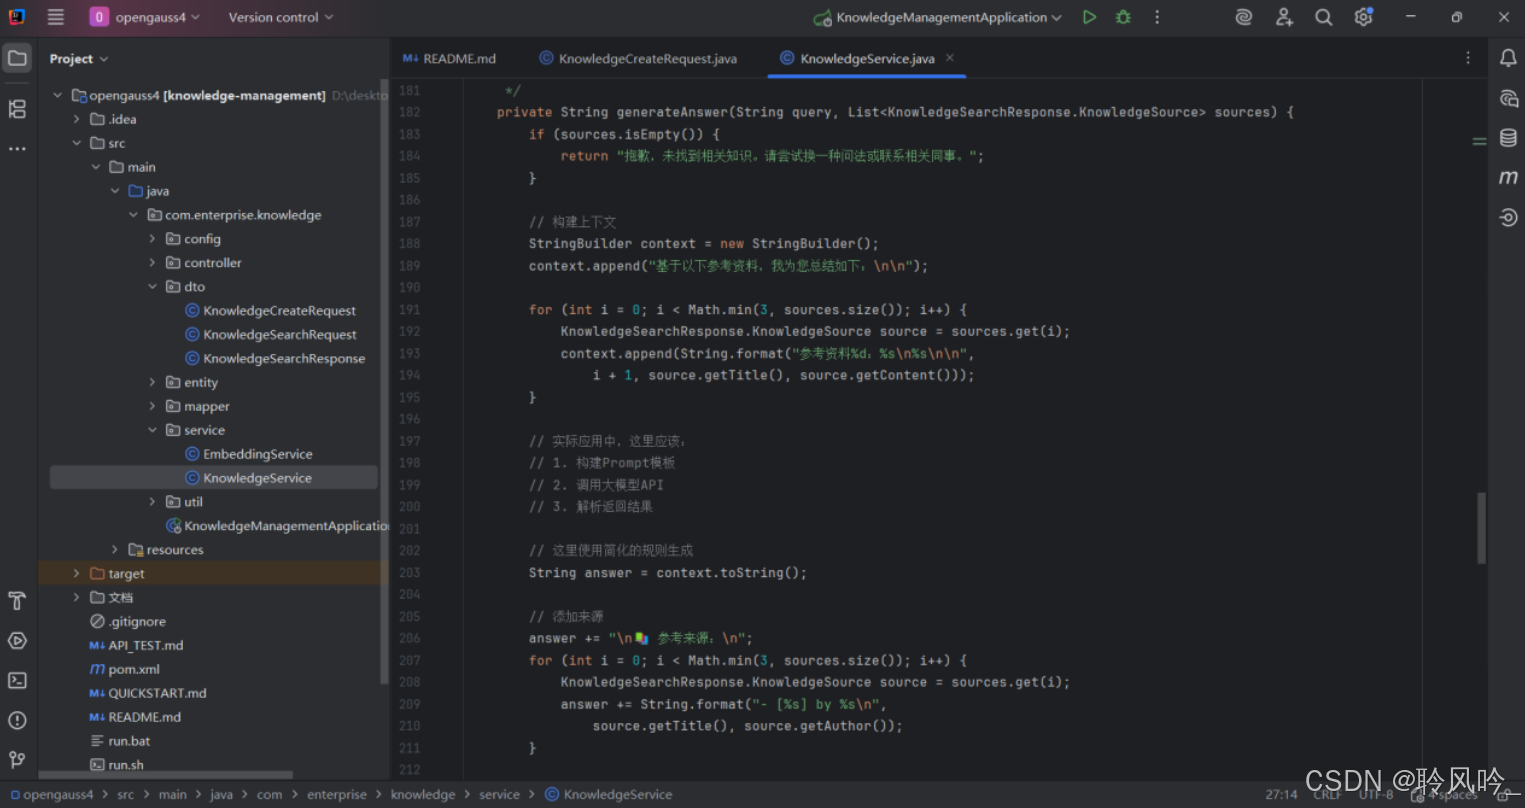Screen dimensions: 1525x808
Task: Open the Structure tool window icon
Action: pos(17,109)
